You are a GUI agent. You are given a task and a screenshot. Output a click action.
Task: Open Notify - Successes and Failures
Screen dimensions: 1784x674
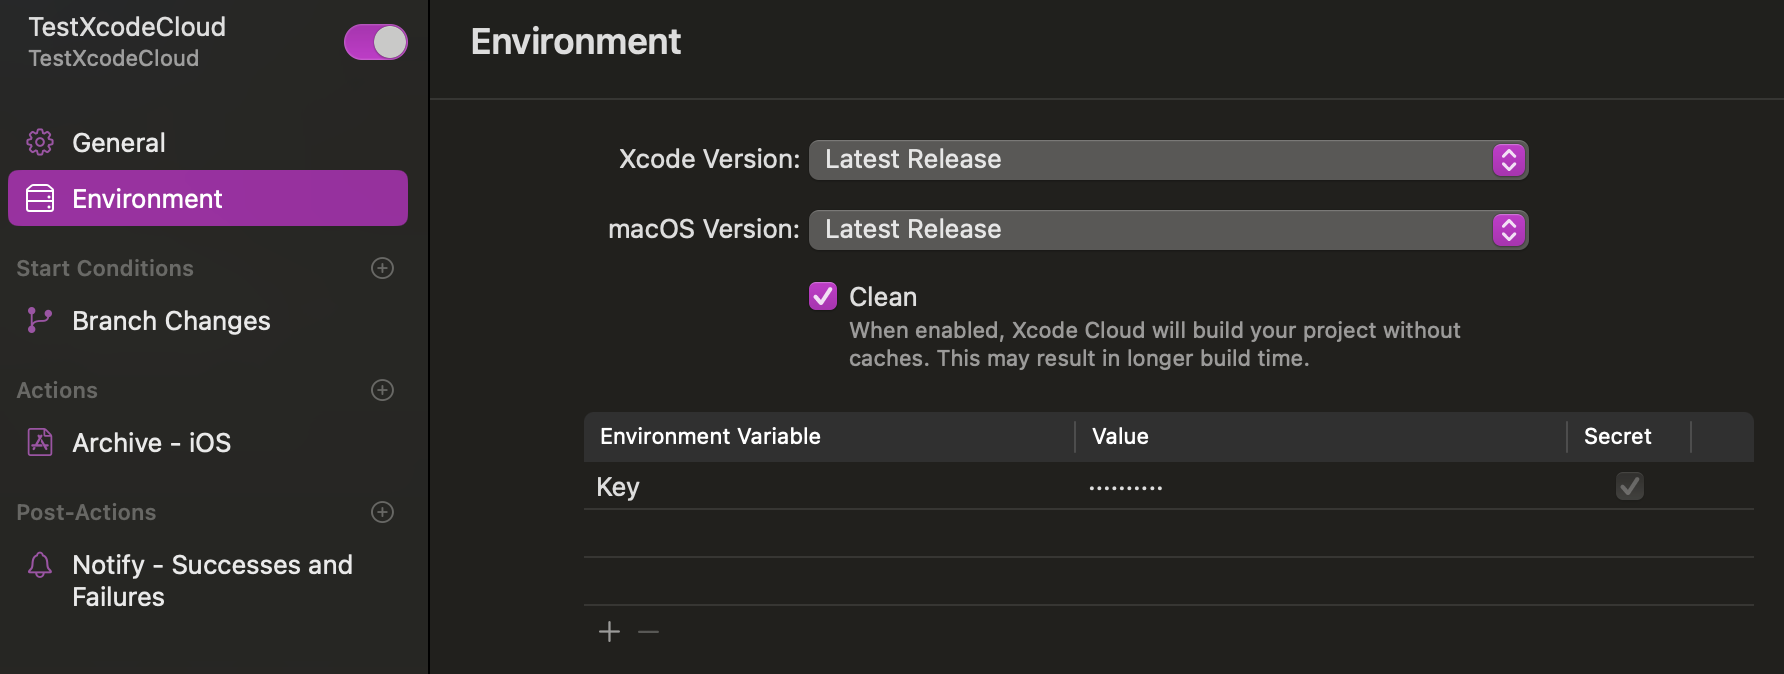click(x=212, y=580)
